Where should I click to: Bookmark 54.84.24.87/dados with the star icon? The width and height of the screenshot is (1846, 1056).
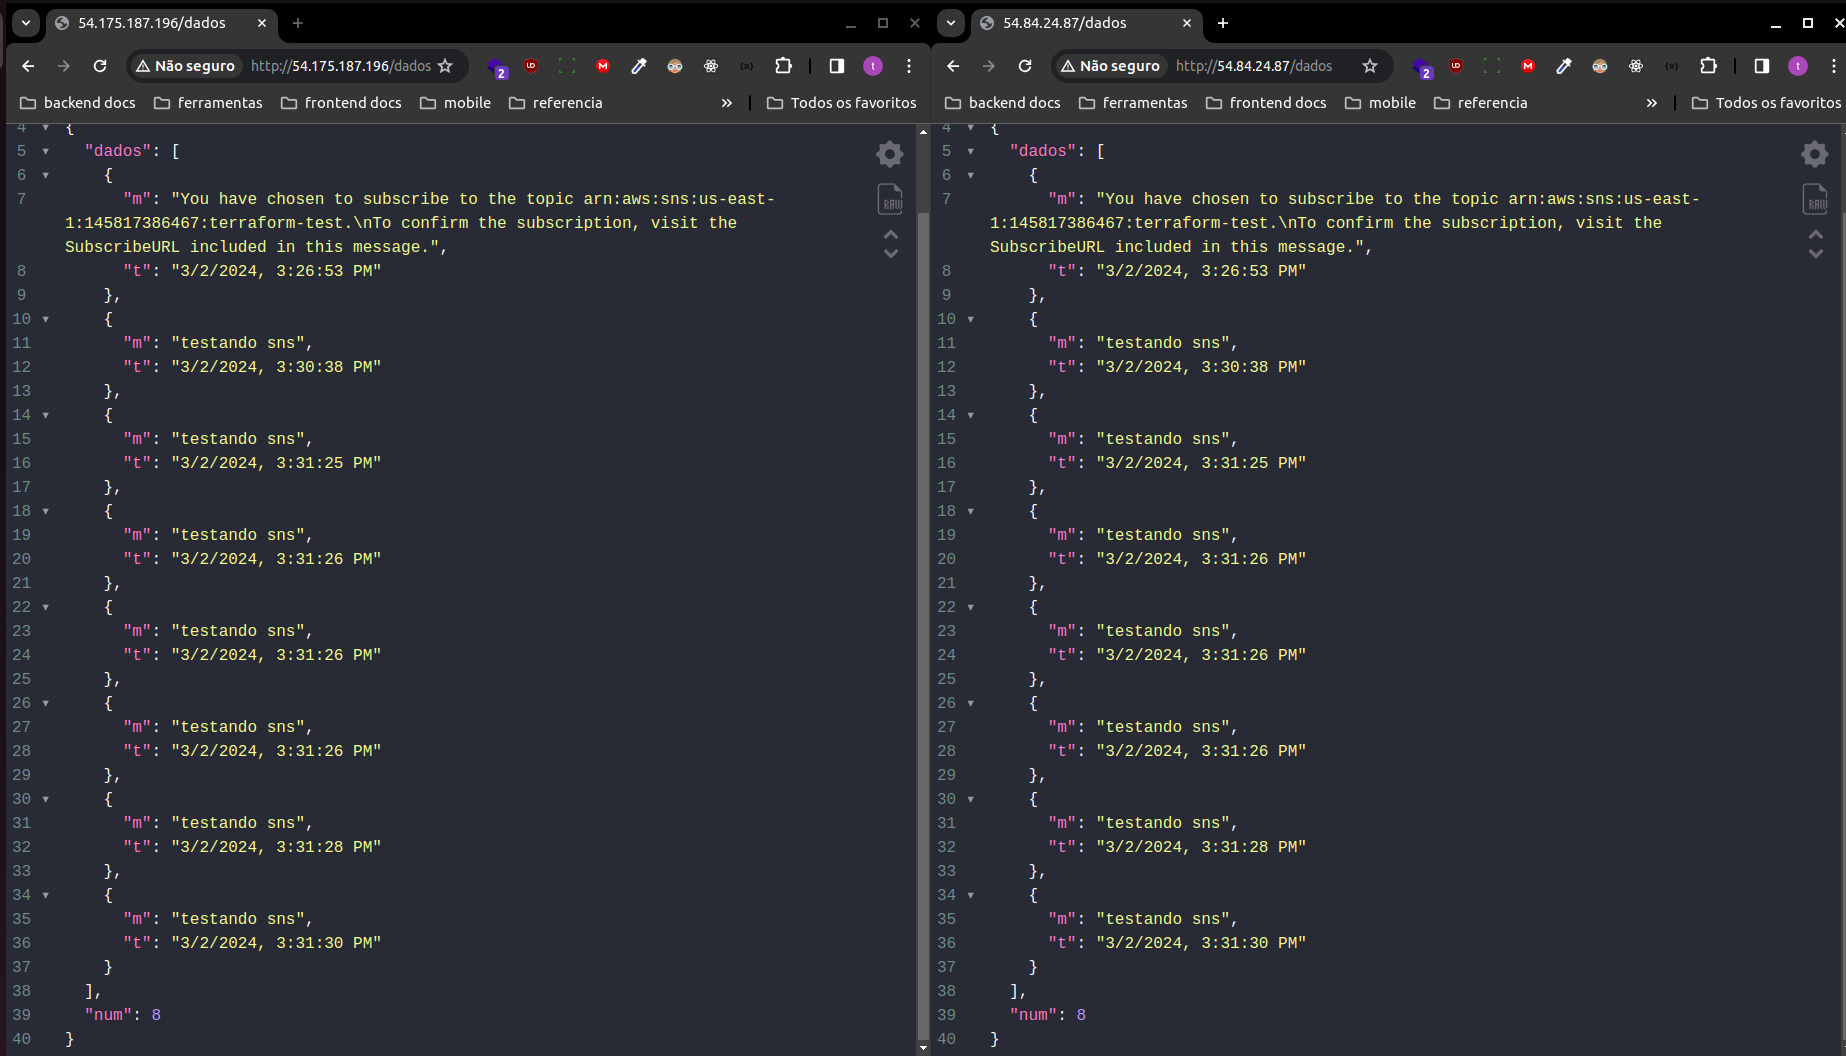pyautogui.click(x=1370, y=66)
